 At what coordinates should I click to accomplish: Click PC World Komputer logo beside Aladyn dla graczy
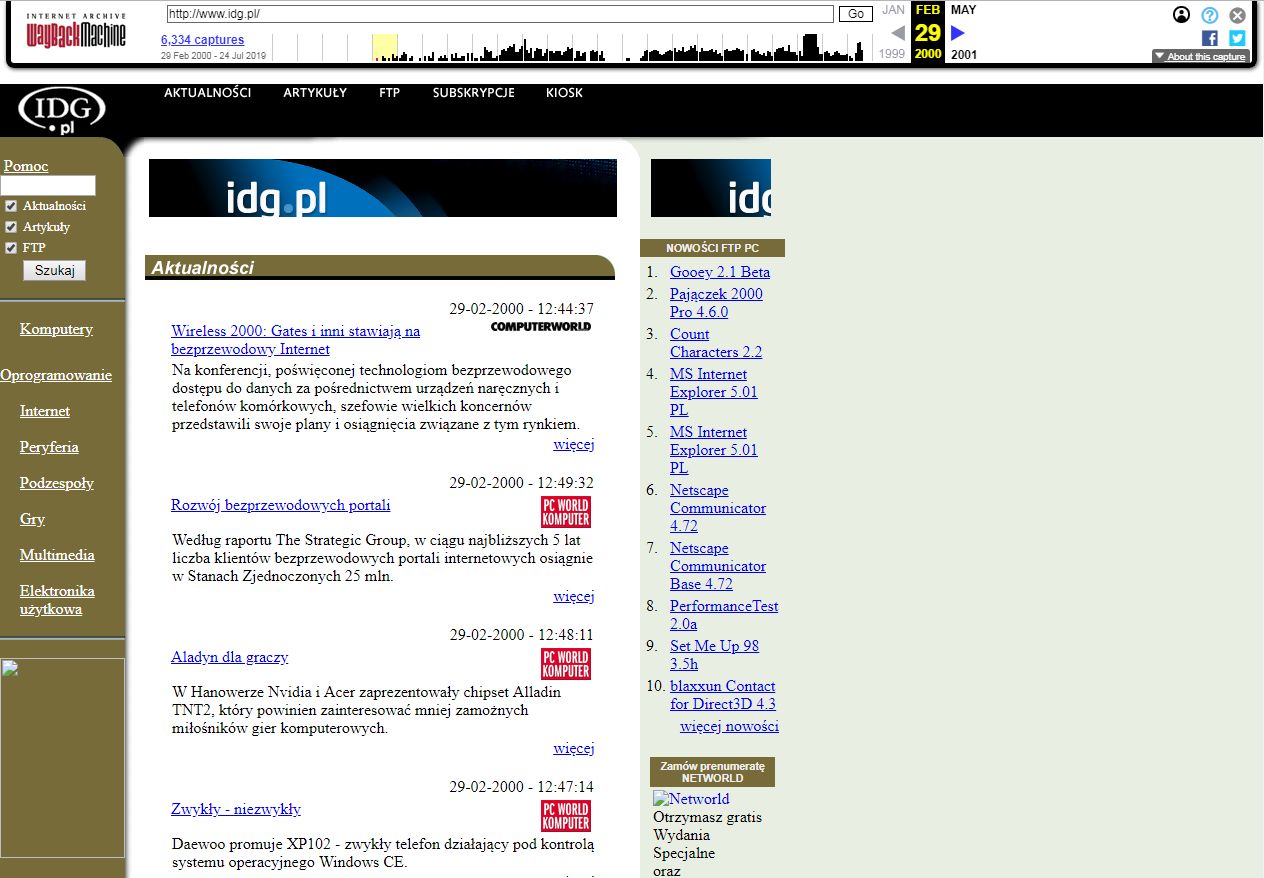pyautogui.click(x=566, y=664)
